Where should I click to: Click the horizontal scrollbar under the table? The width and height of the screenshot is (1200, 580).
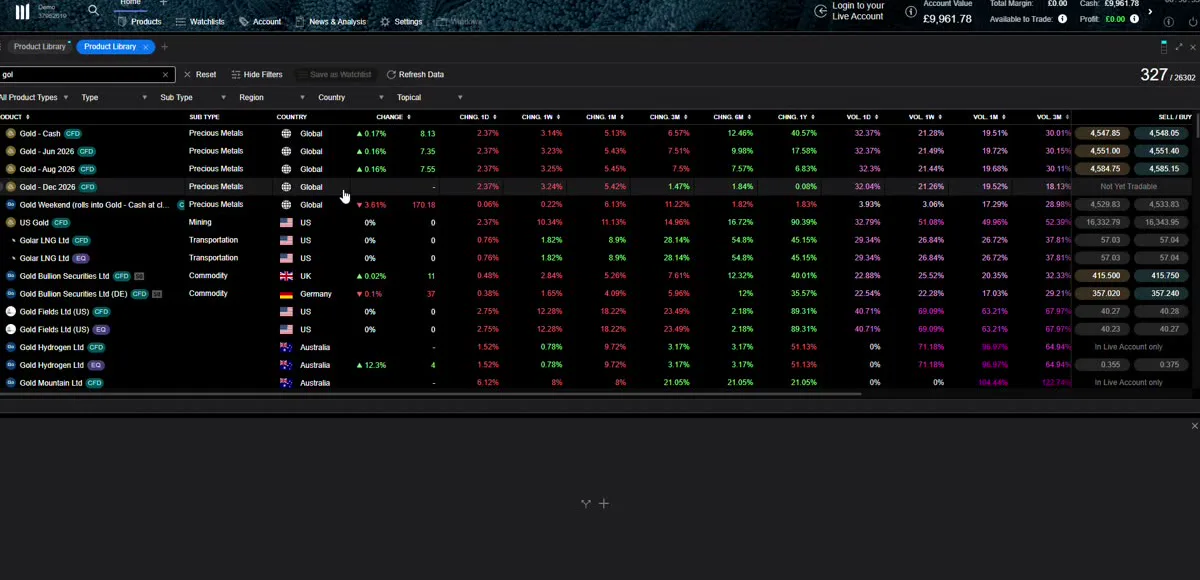[430, 394]
